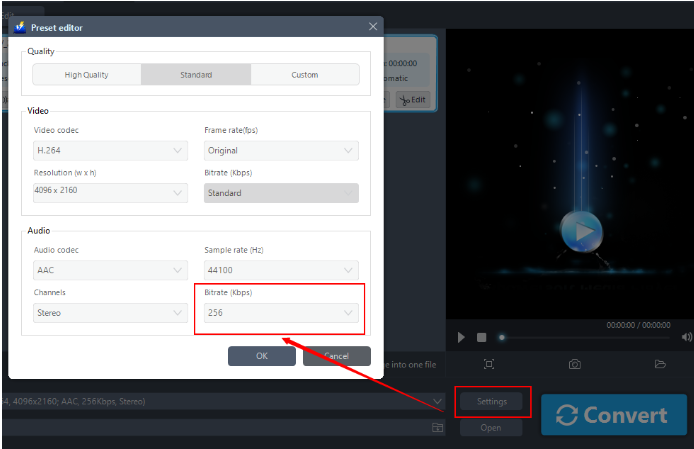Open the Resolution 4096 x 2160 dropdown
This screenshot has height=449, width=694.
coord(110,193)
